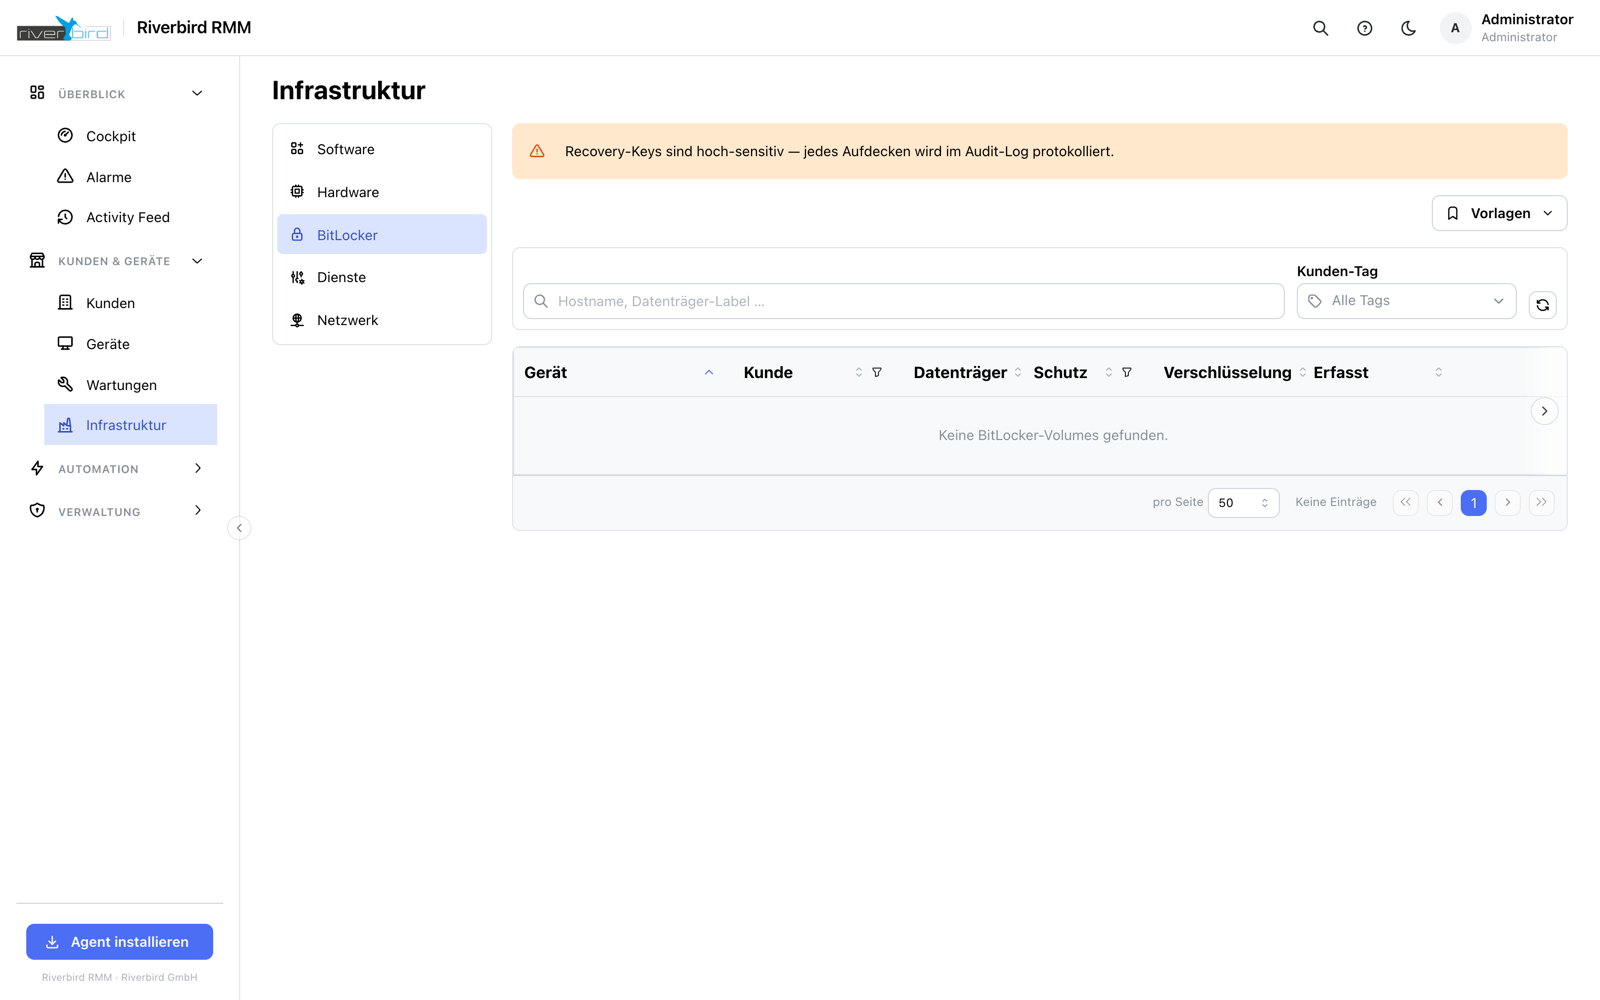This screenshot has width=1600, height=1000.
Task: Click the Riverbird logo
Action: tap(63, 28)
